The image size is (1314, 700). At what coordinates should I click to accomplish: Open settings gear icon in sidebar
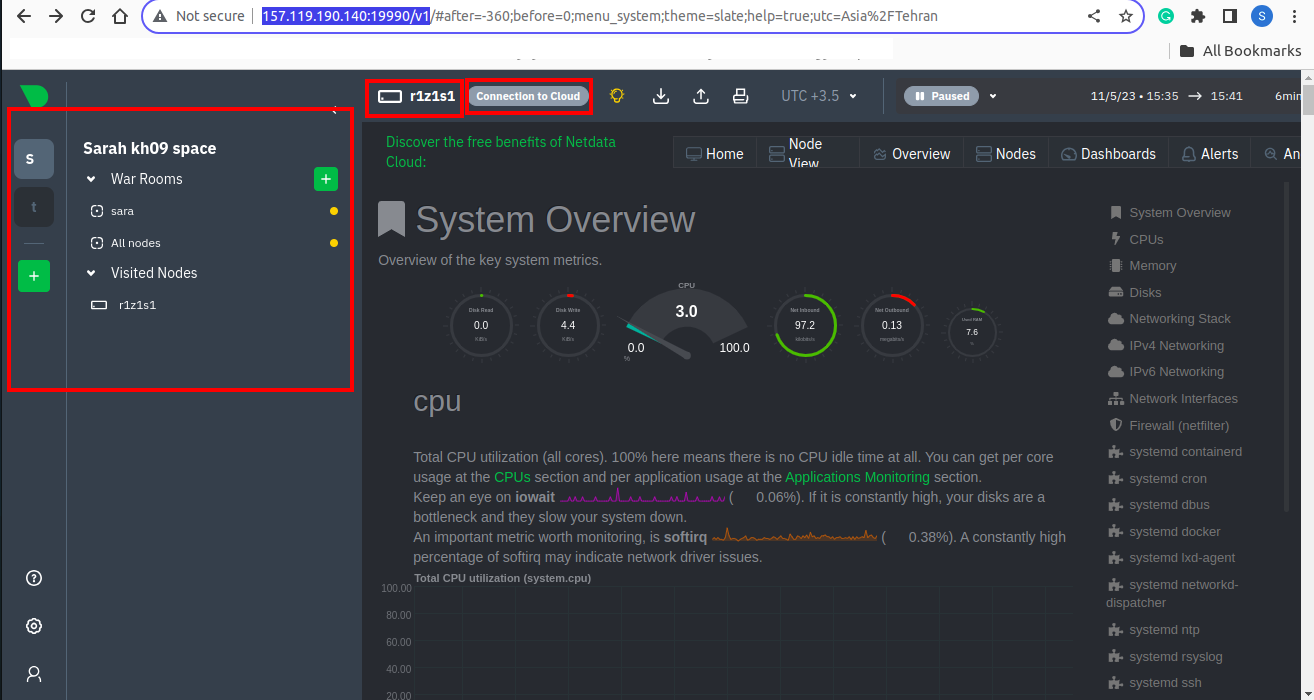[x=34, y=626]
